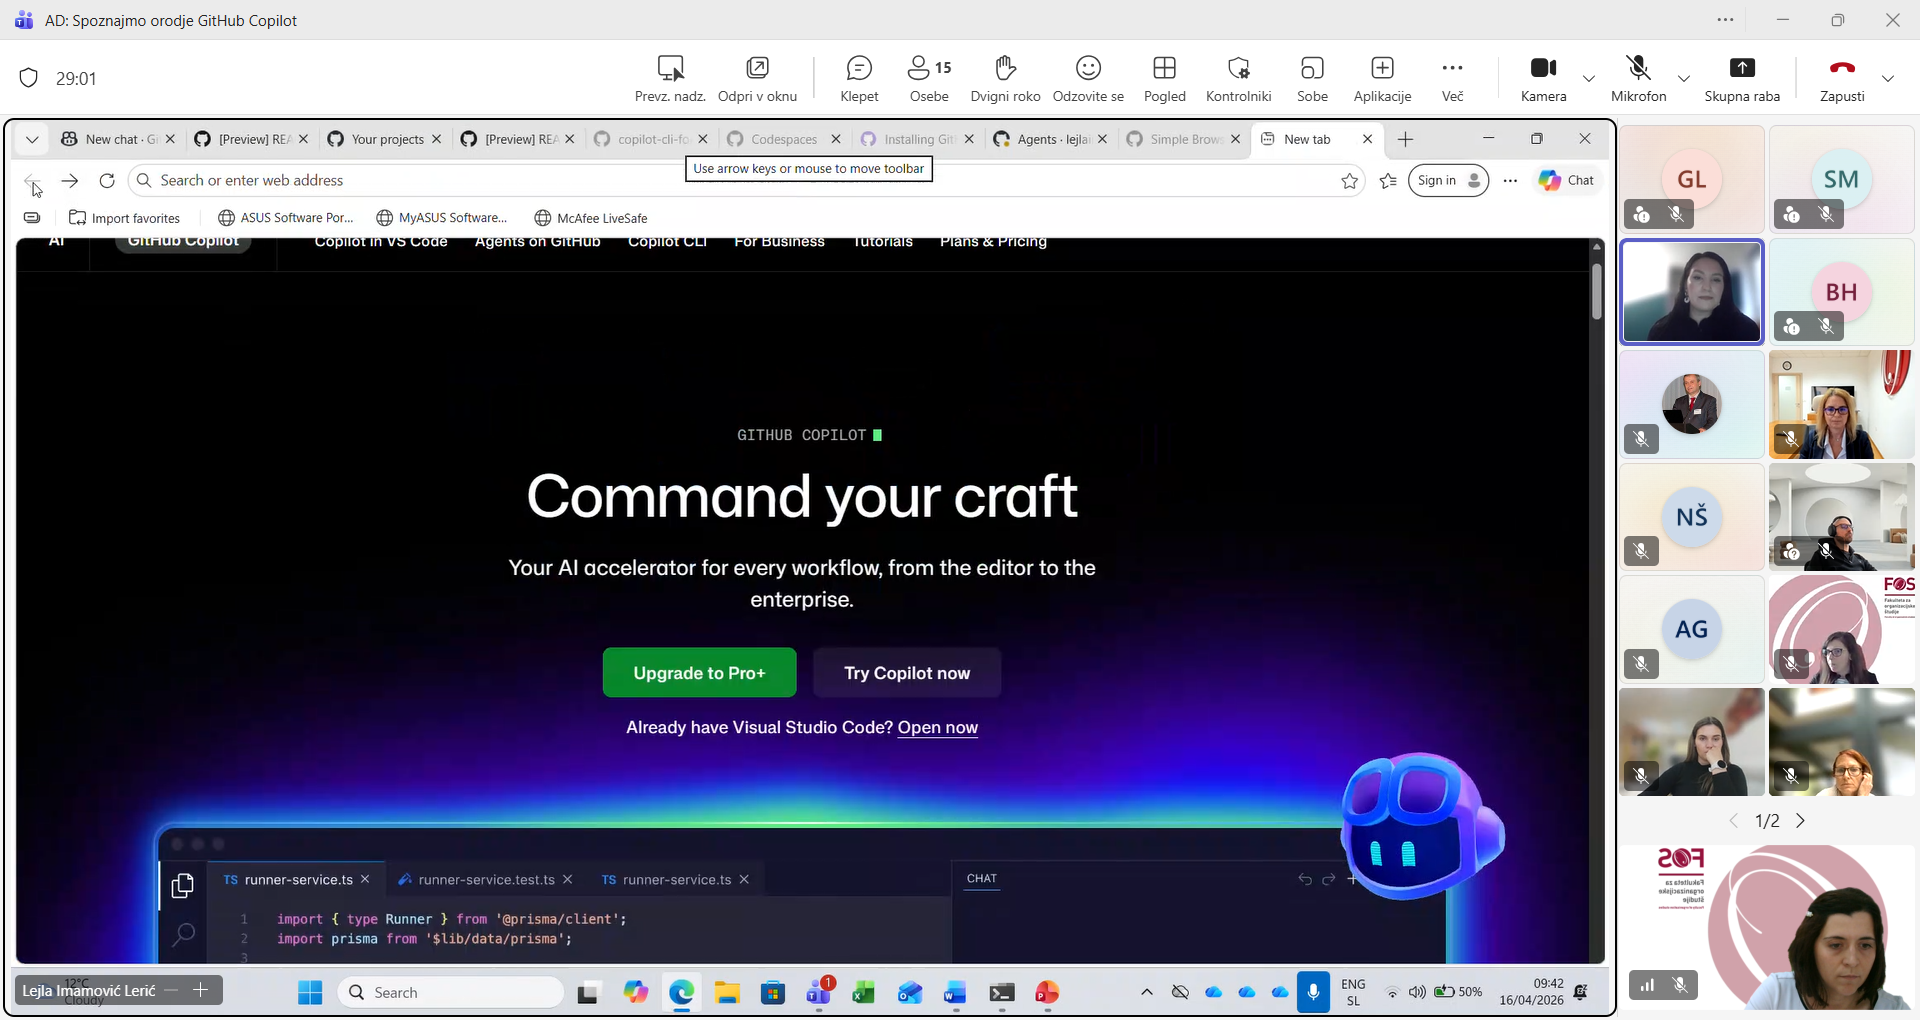Open the Sobe breakout rooms
The height and width of the screenshot is (1020, 1920).
tap(1312, 78)
